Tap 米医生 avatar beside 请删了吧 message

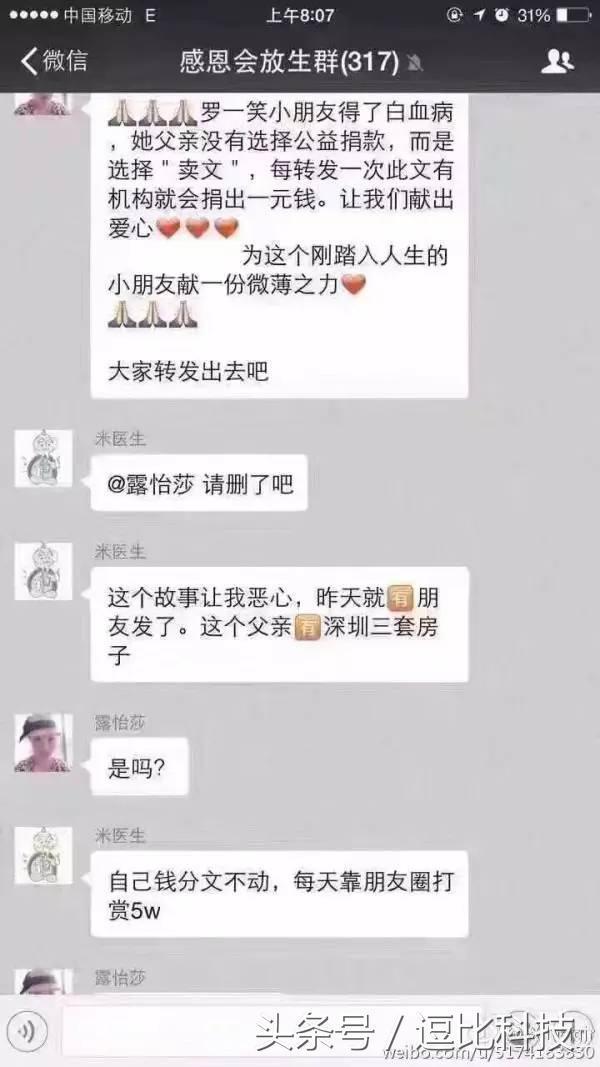point(44,458)
